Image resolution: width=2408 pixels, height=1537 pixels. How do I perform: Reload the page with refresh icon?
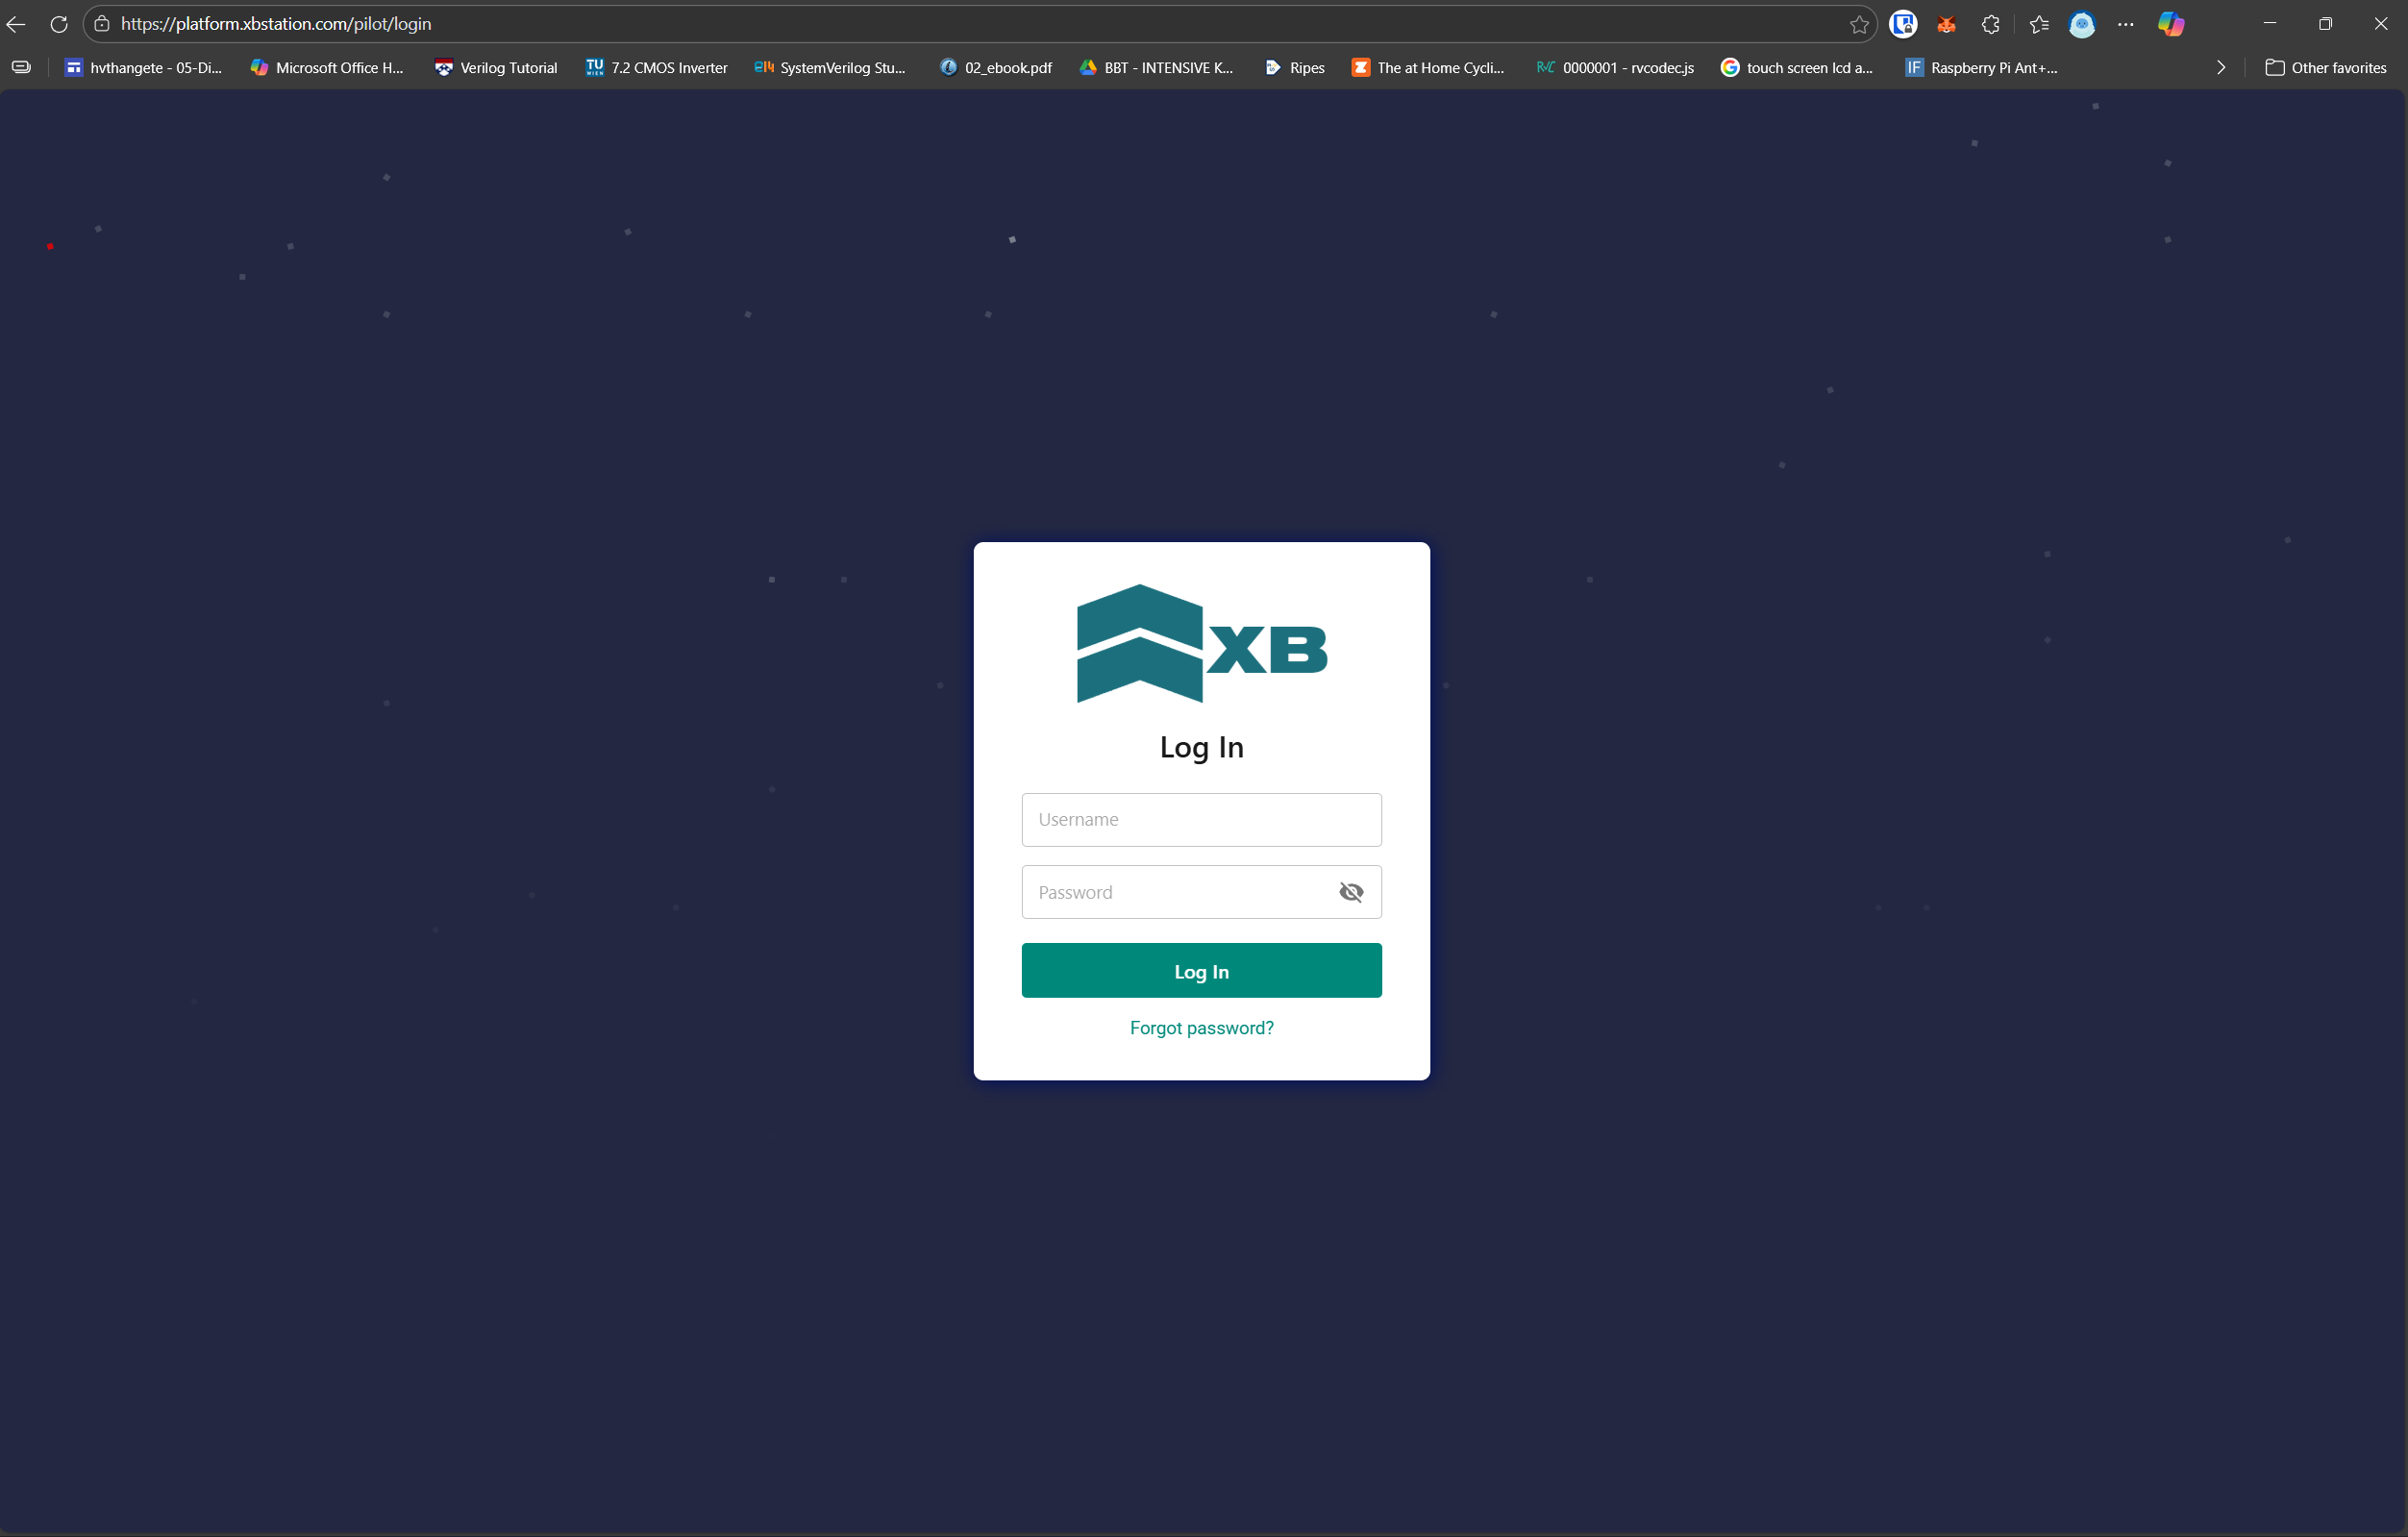pos(59,24)
